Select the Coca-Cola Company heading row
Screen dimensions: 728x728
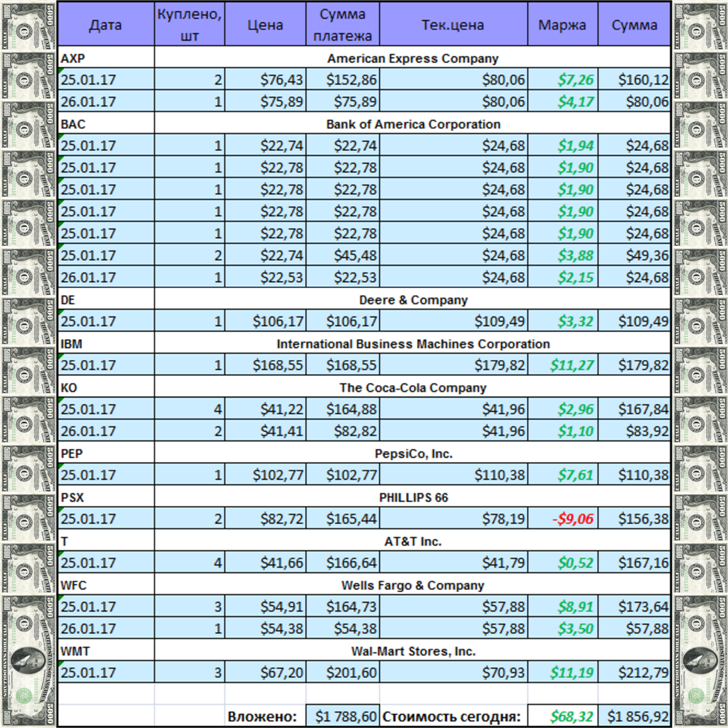coord(412,388)
